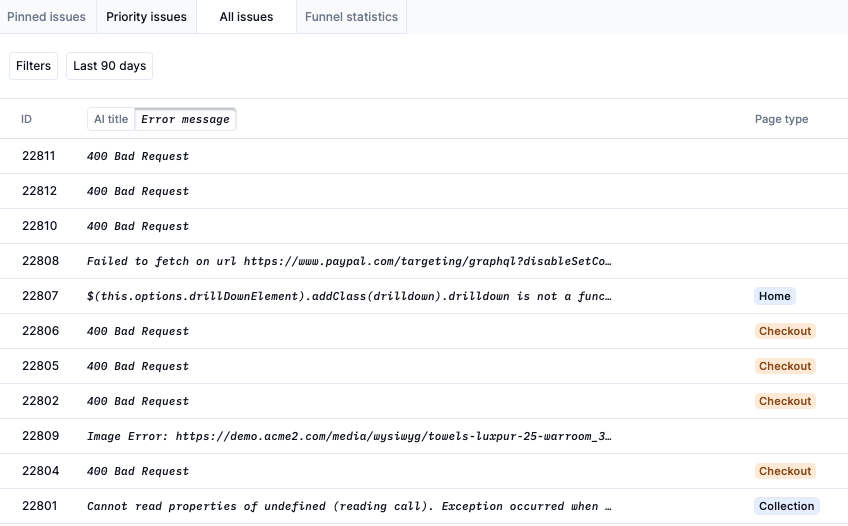Screen dimensions: 848x526
Task: Toggle column to AI title
Action: click(x=111, y=119)
